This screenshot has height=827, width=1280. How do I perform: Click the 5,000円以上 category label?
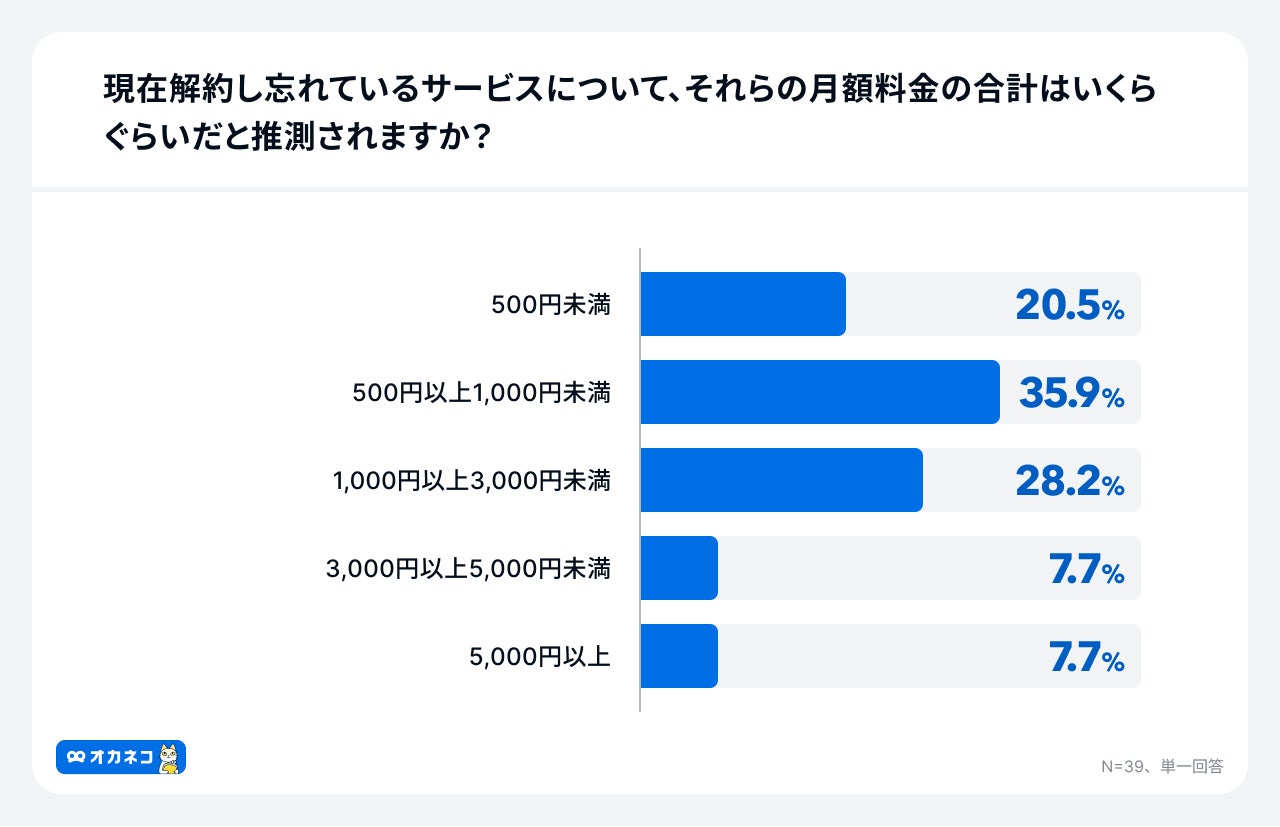[539, 657]
